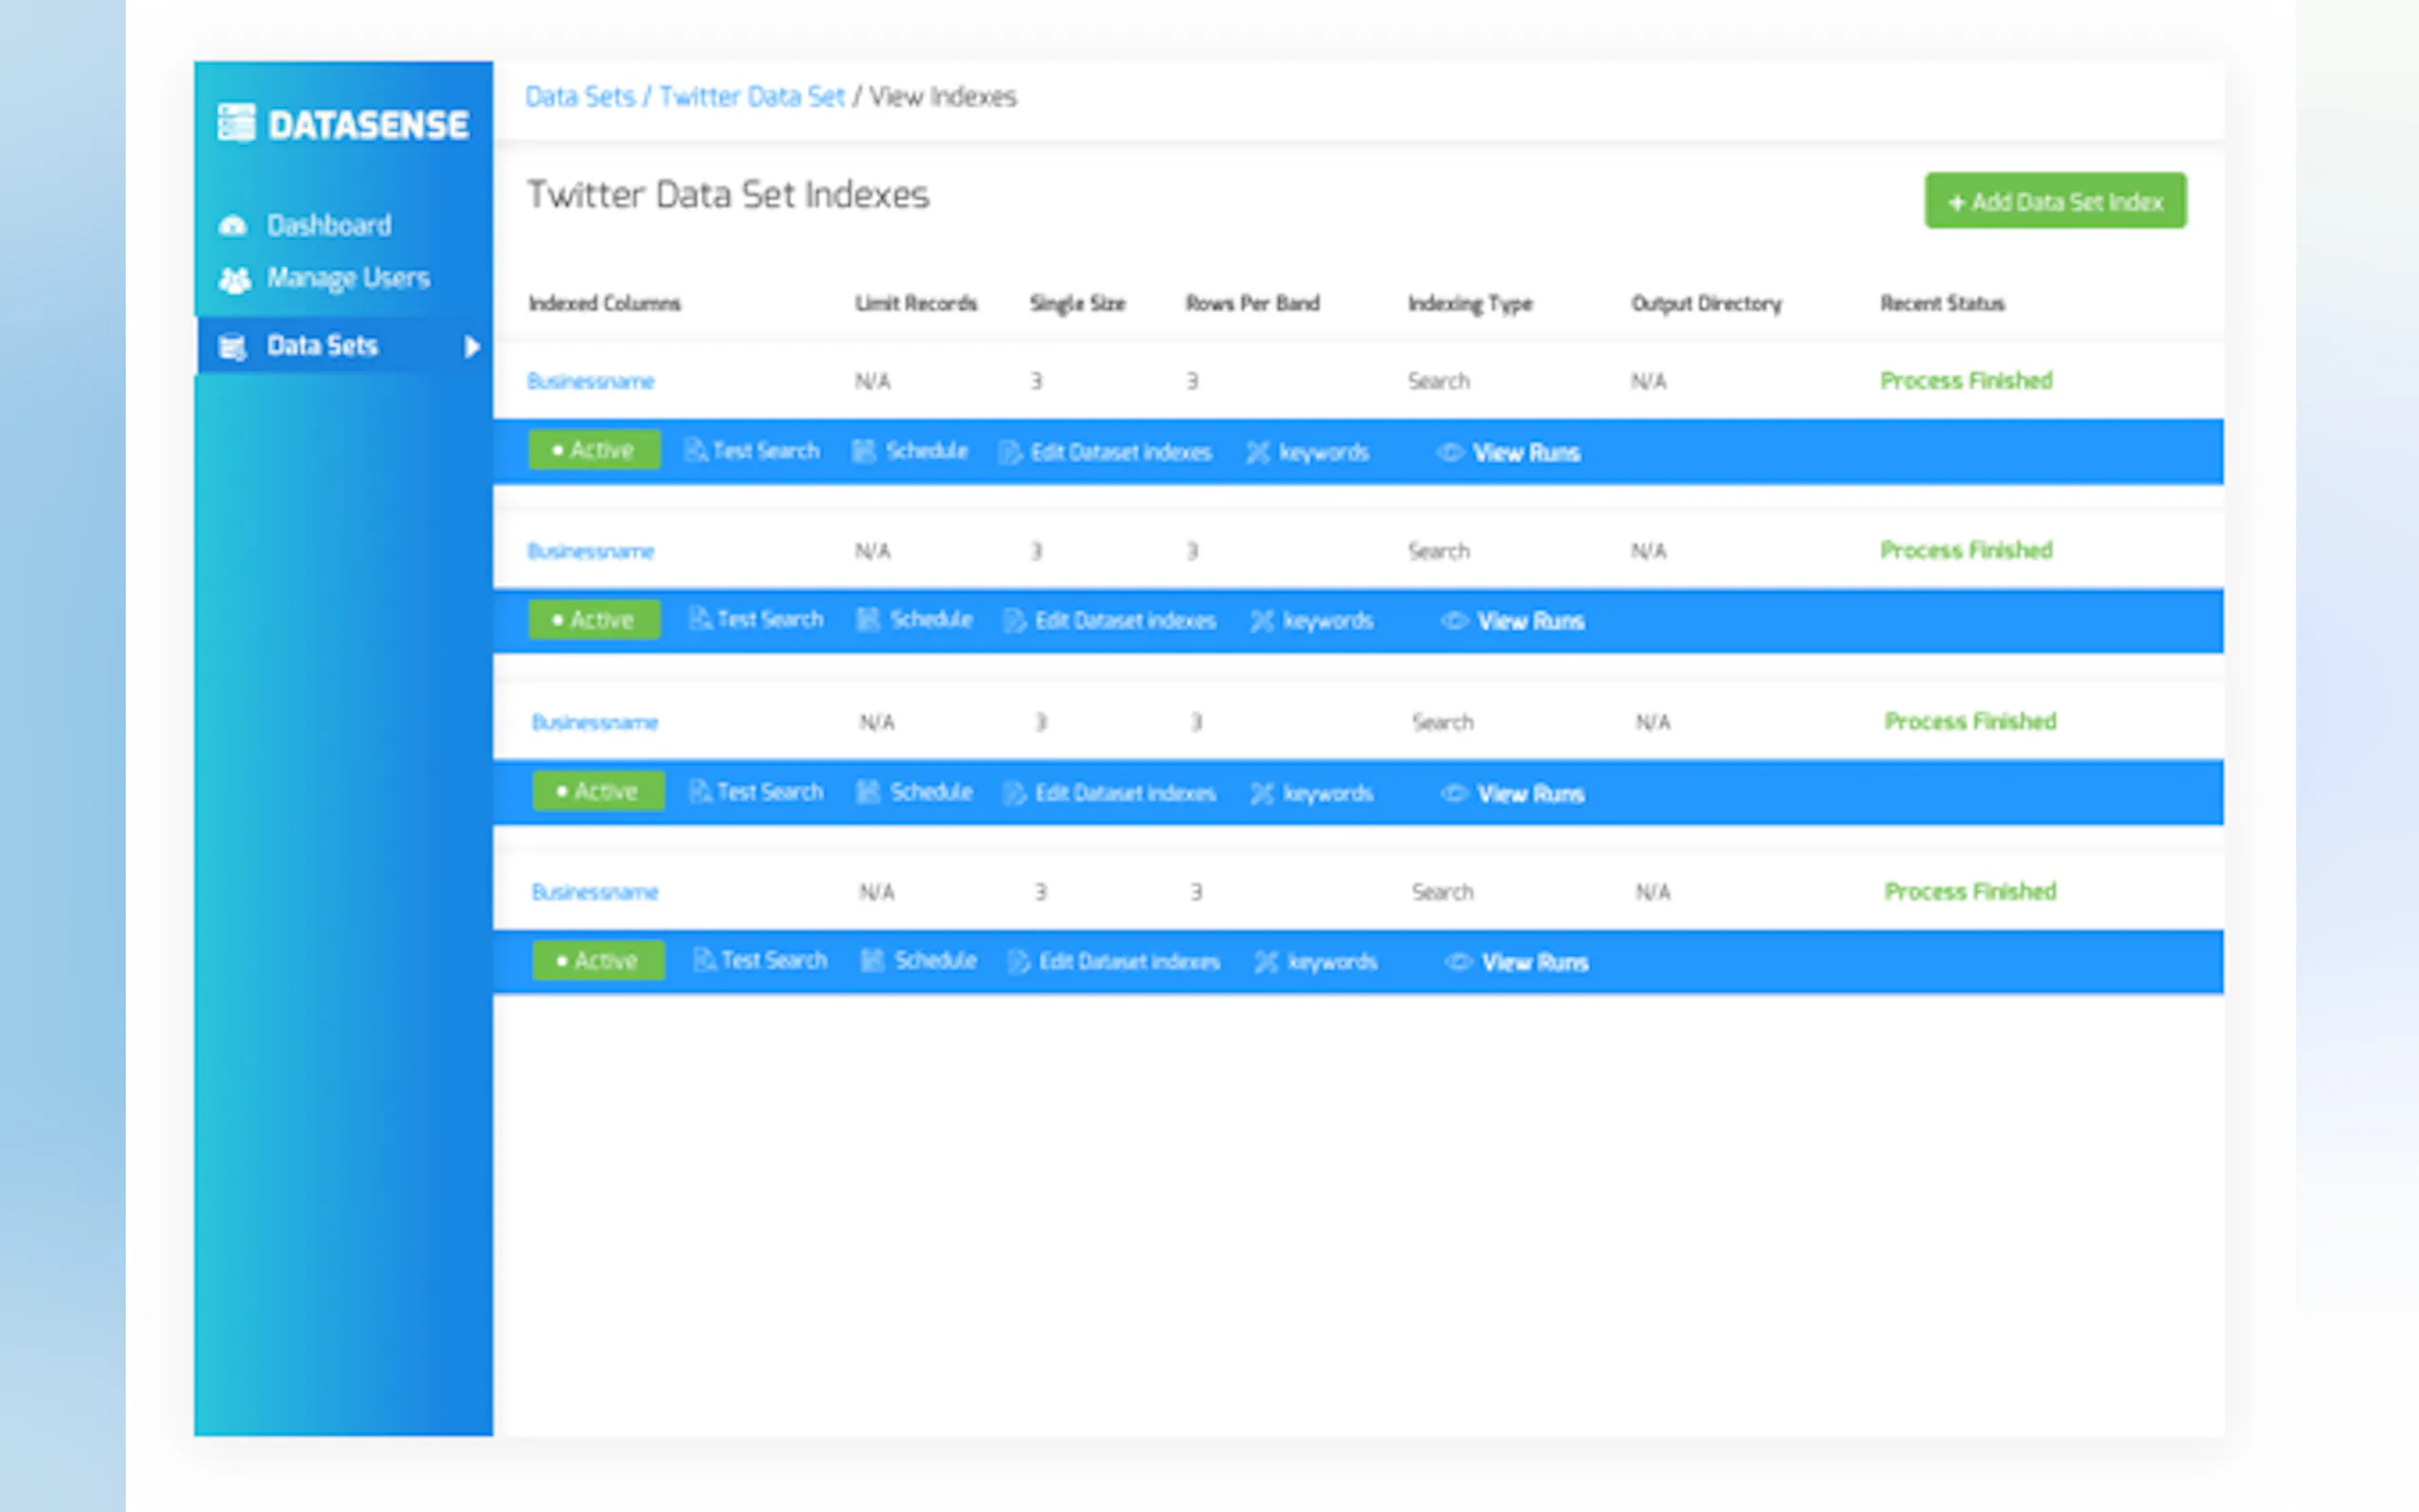Click Schedule icon in second row
Viewport: 2419px width, 1512px height.
868,621
